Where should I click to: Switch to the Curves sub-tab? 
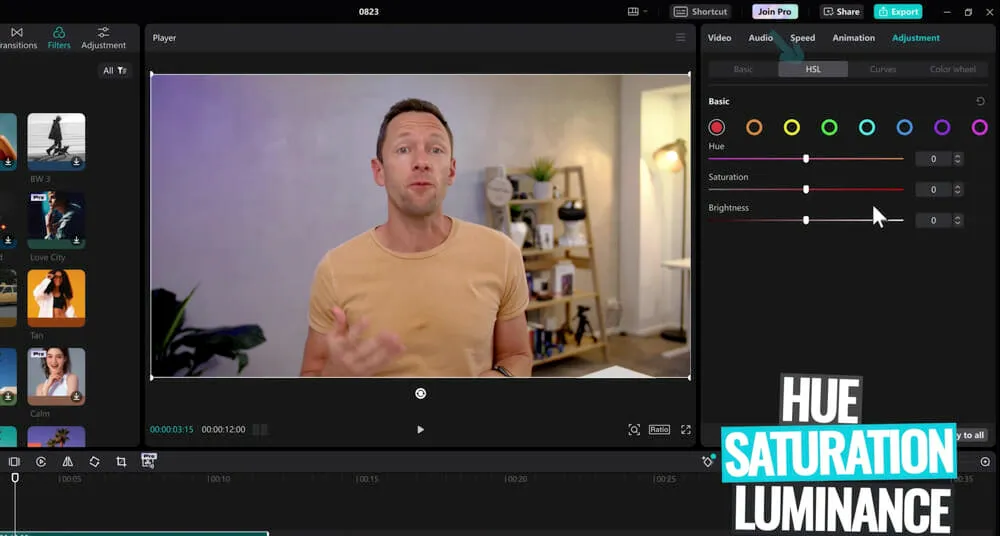(883, 69)
